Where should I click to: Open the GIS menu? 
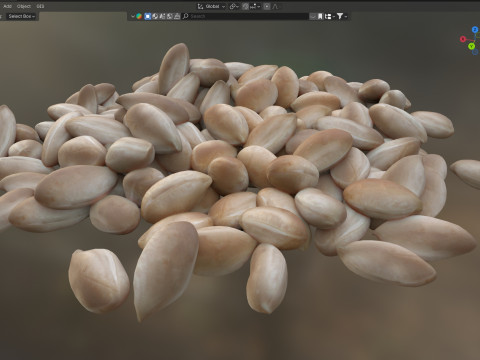click(40, 6)
